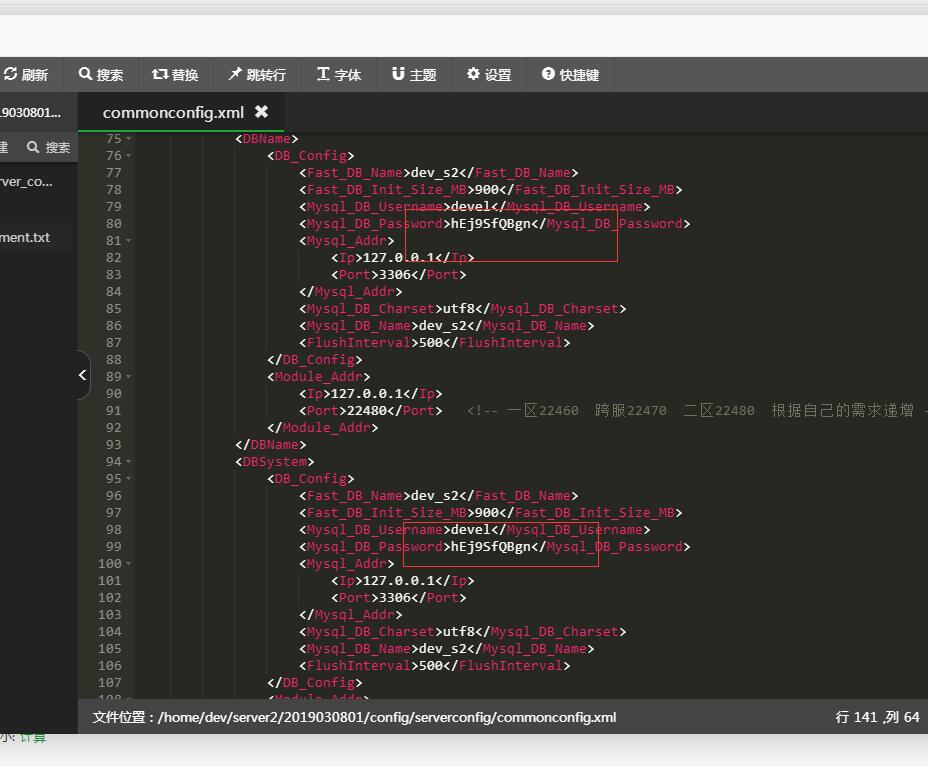Fold the DBSystem block at line 94
Viewport: 928px width, 767px height.
tap(128, 462)
